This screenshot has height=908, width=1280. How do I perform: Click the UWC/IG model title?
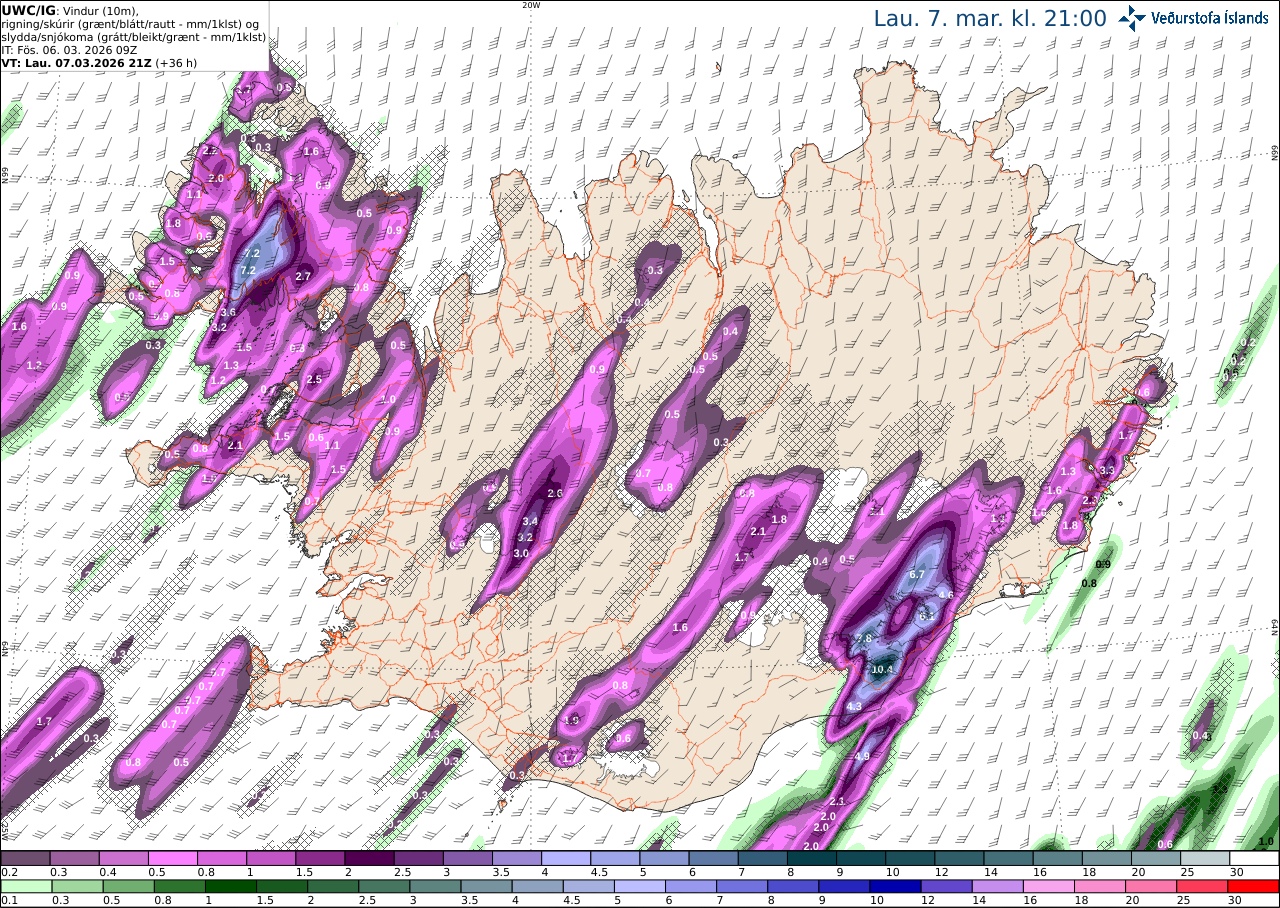29,10
